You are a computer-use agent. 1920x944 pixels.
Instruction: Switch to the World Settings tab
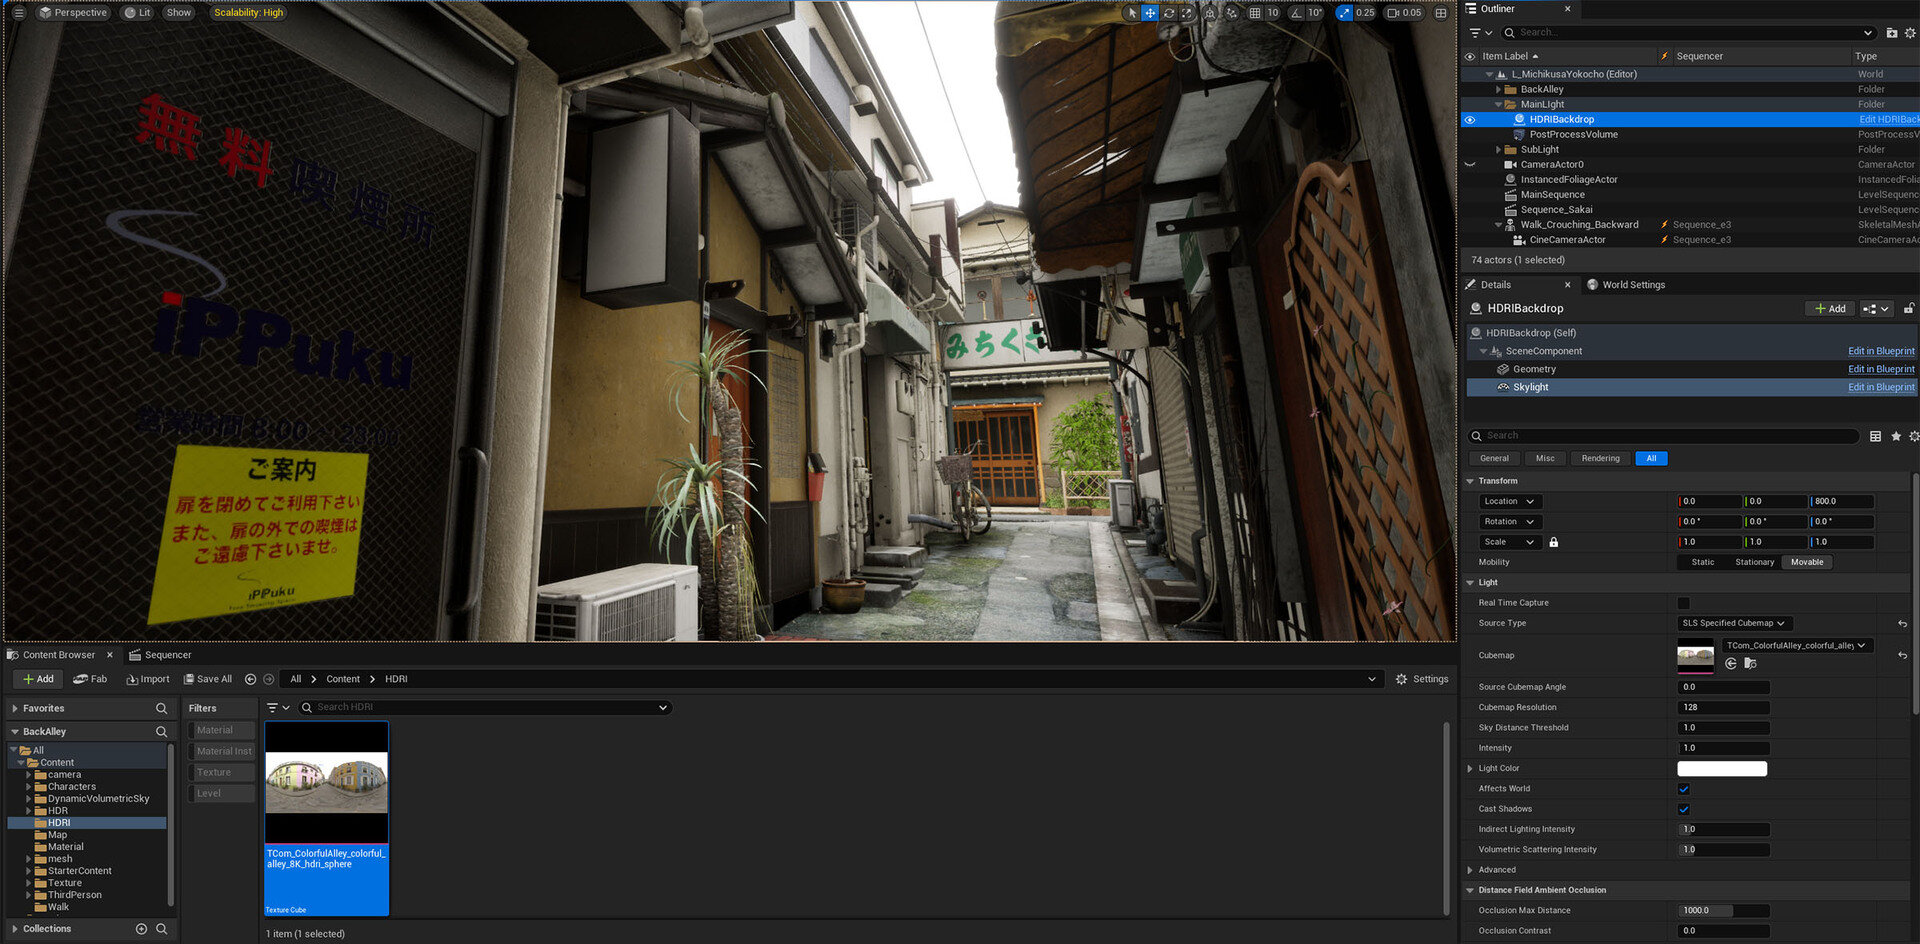pos(1632,285)
